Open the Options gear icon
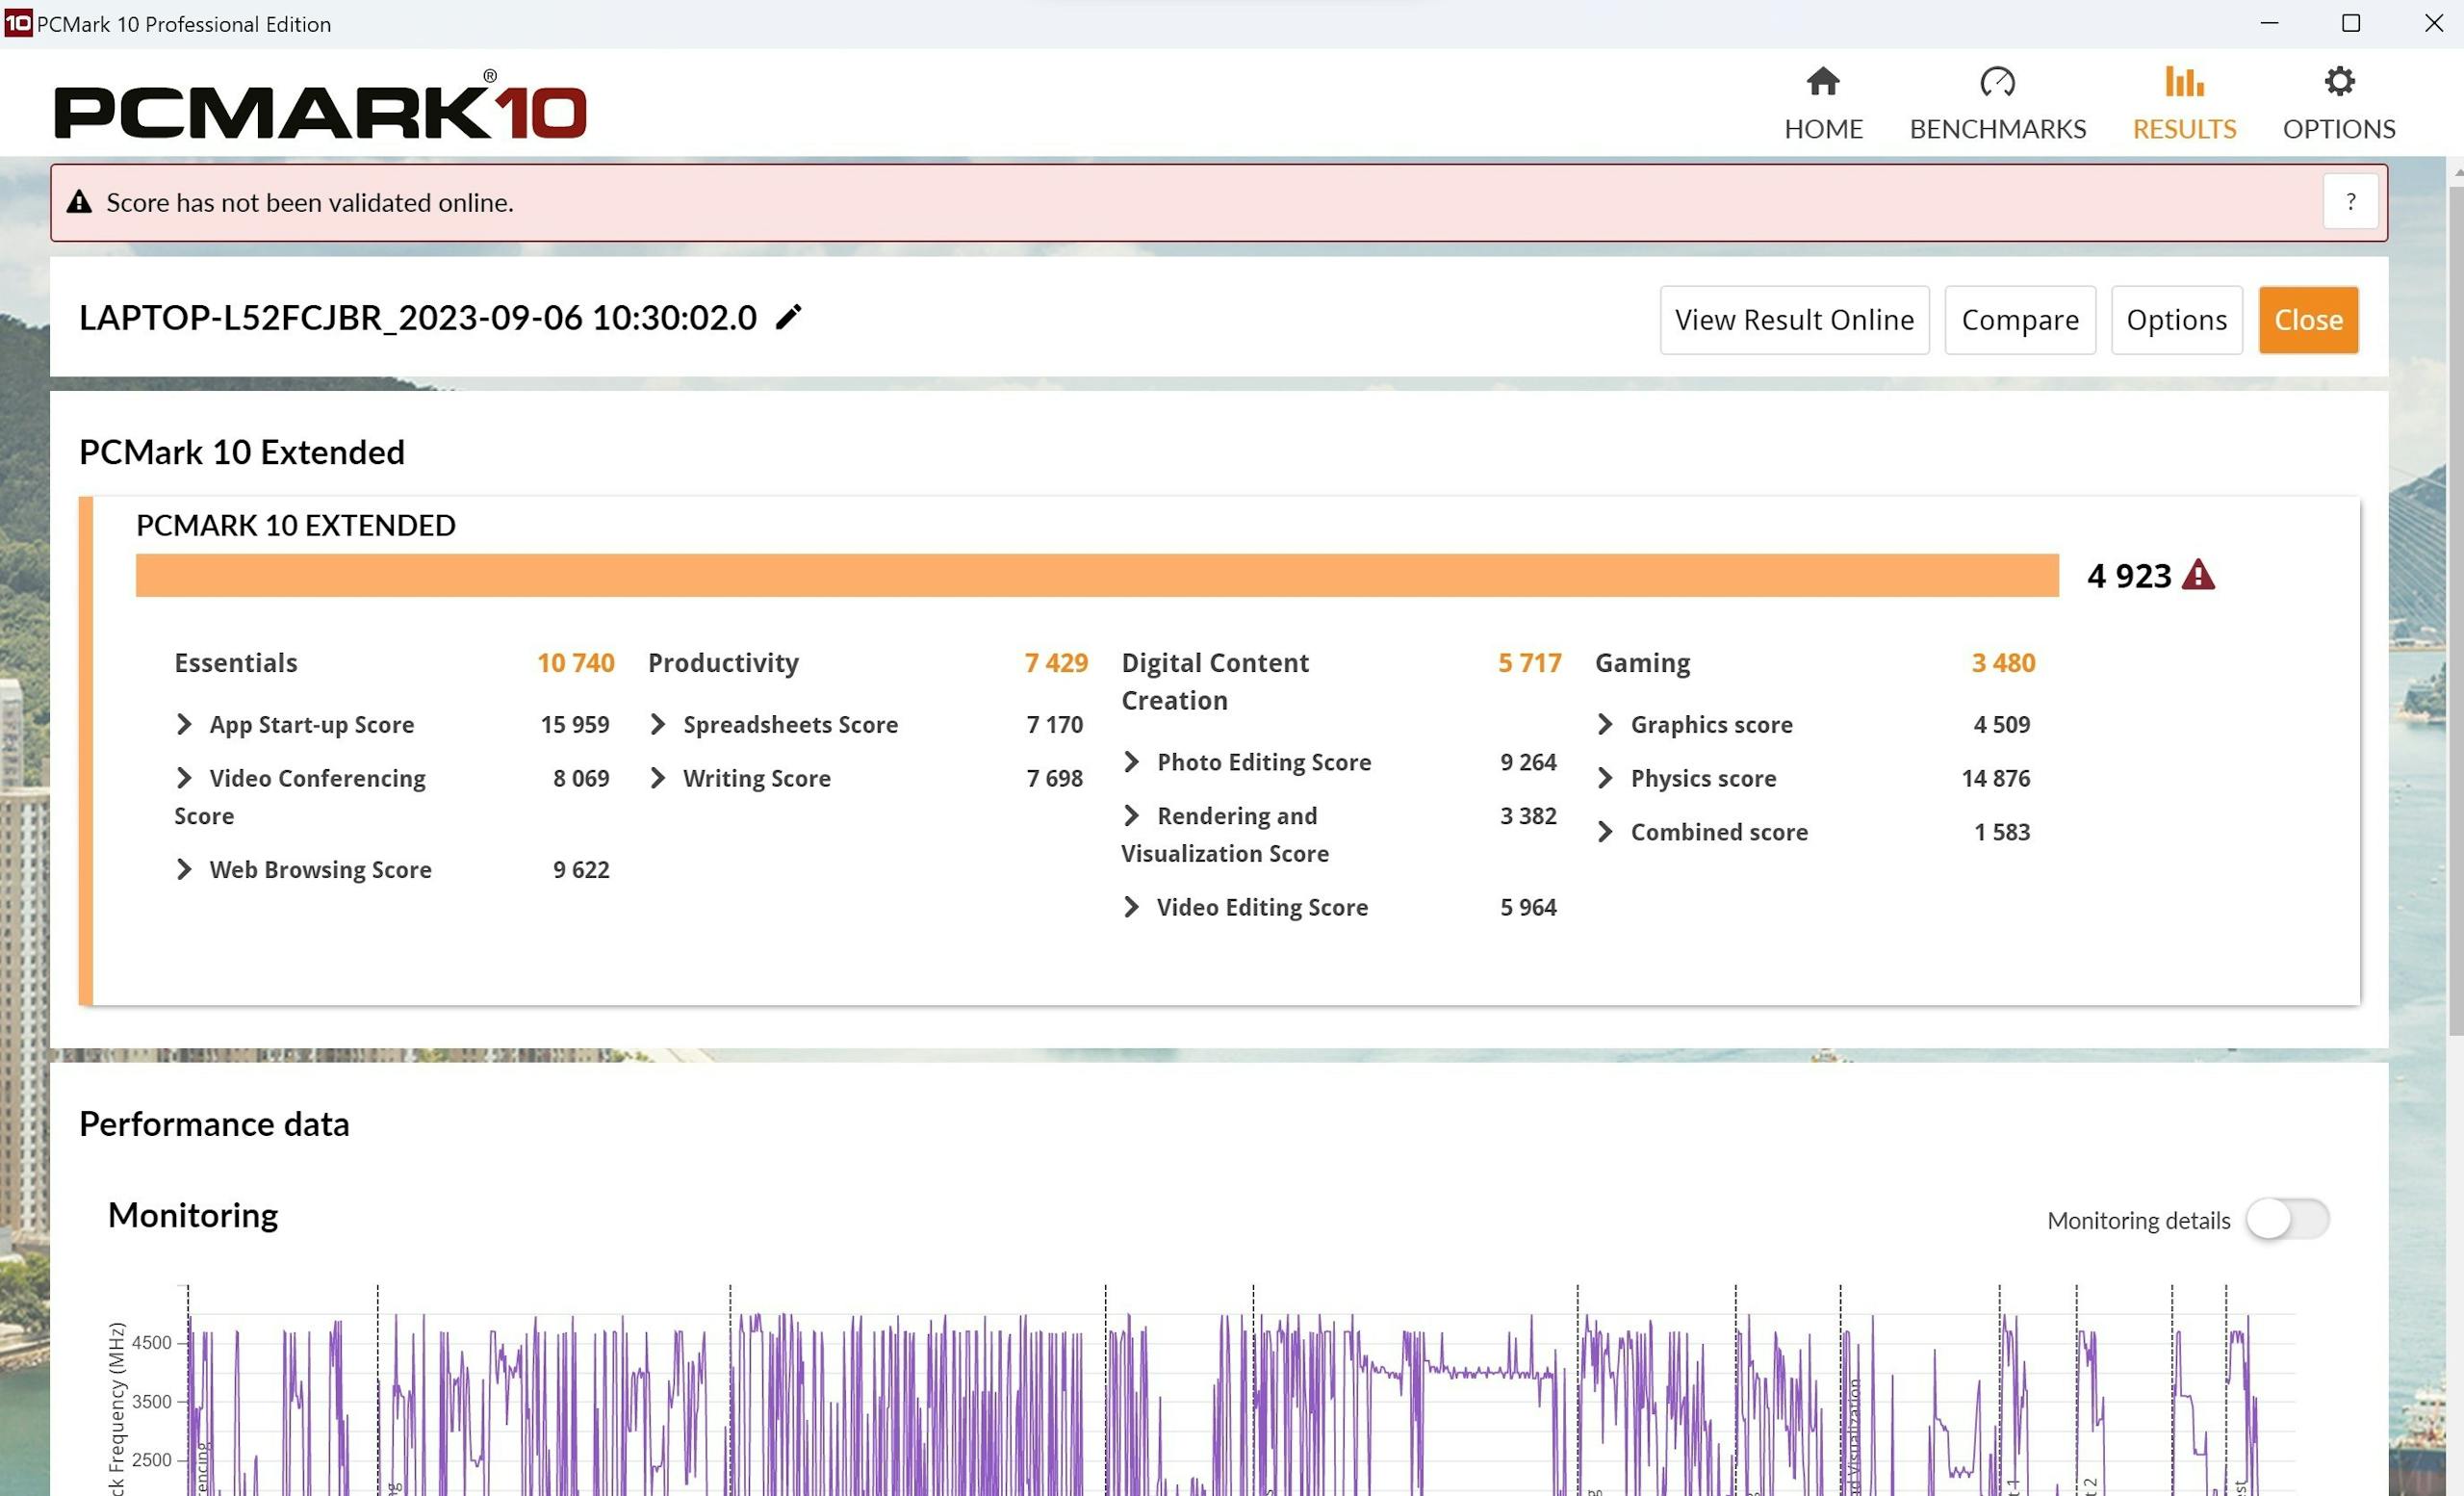The width and height of the screenshot is (2464, 1496). click(2339, 82)
